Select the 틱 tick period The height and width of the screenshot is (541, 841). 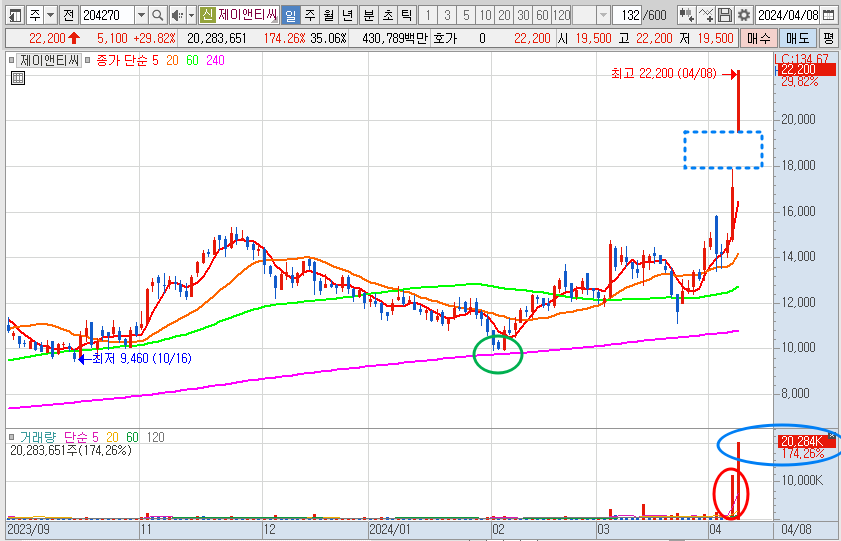pyautogui.click(x=407, y=15)
